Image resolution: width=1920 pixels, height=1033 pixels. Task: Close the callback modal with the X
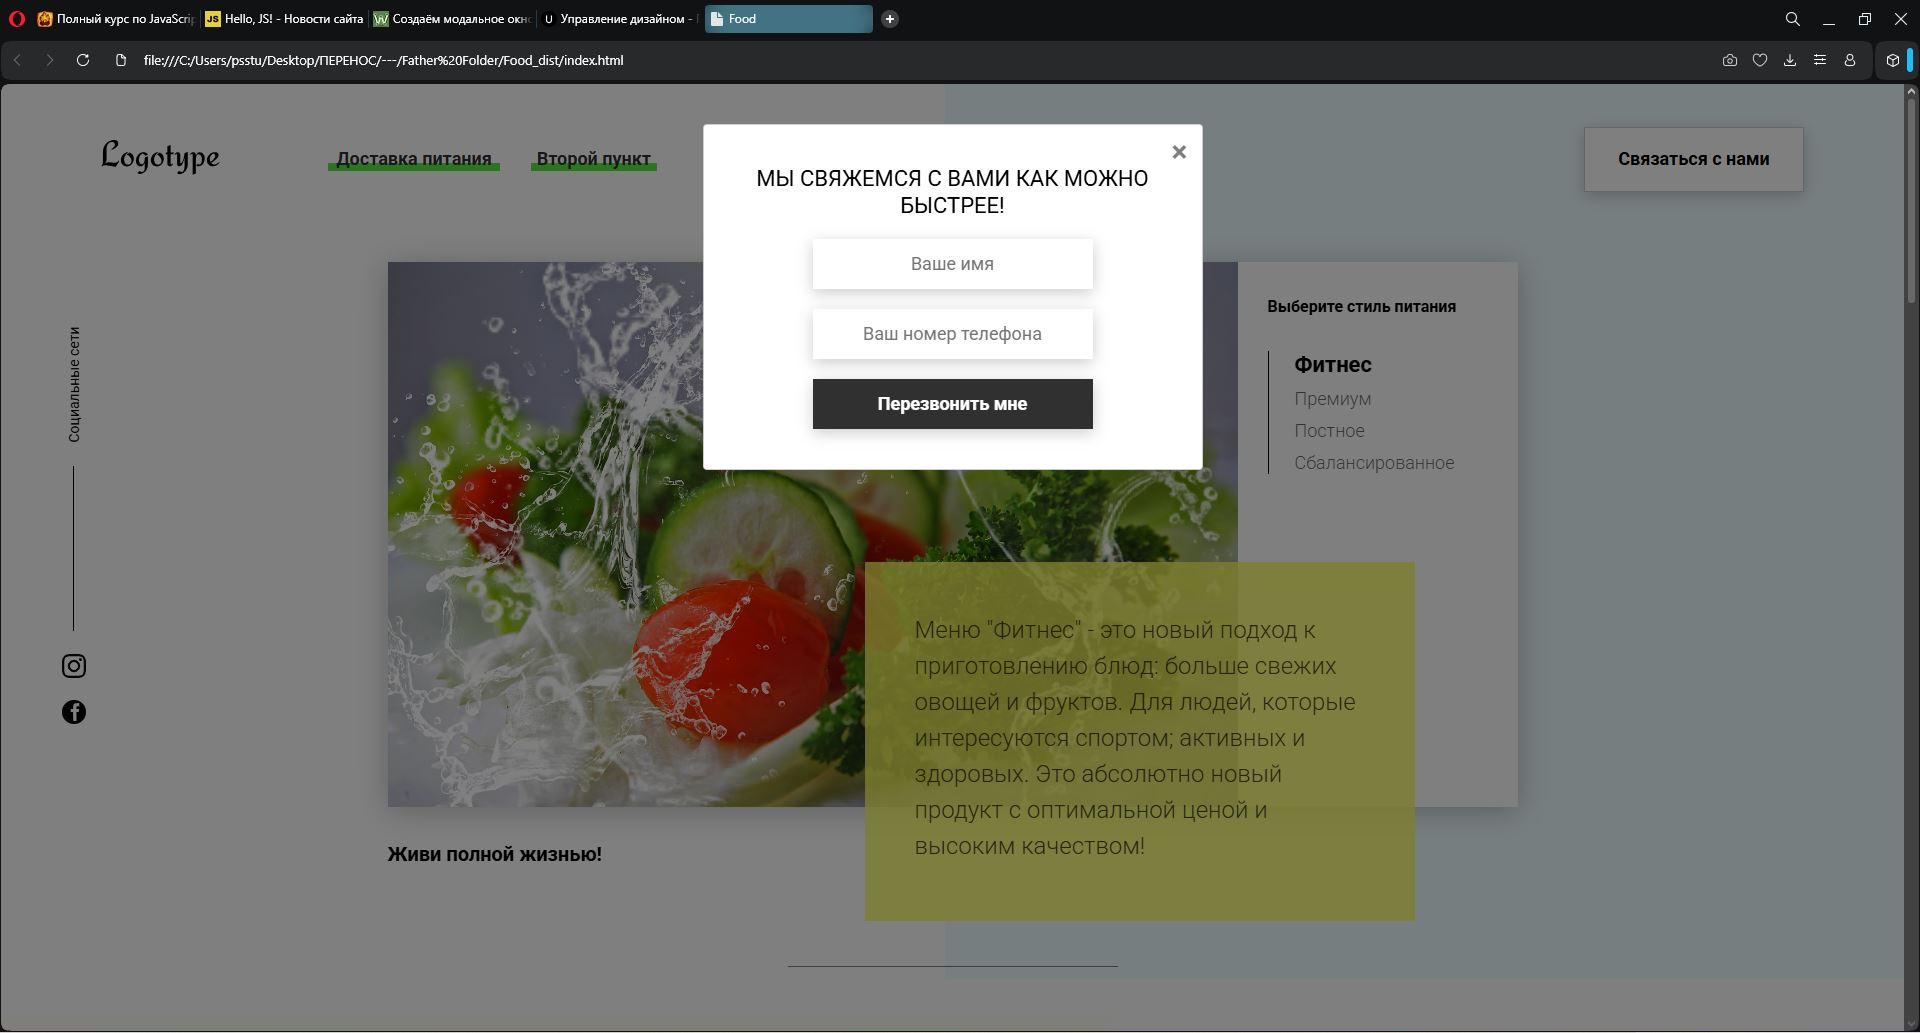pyautogui.click(x=1179, y=152)
